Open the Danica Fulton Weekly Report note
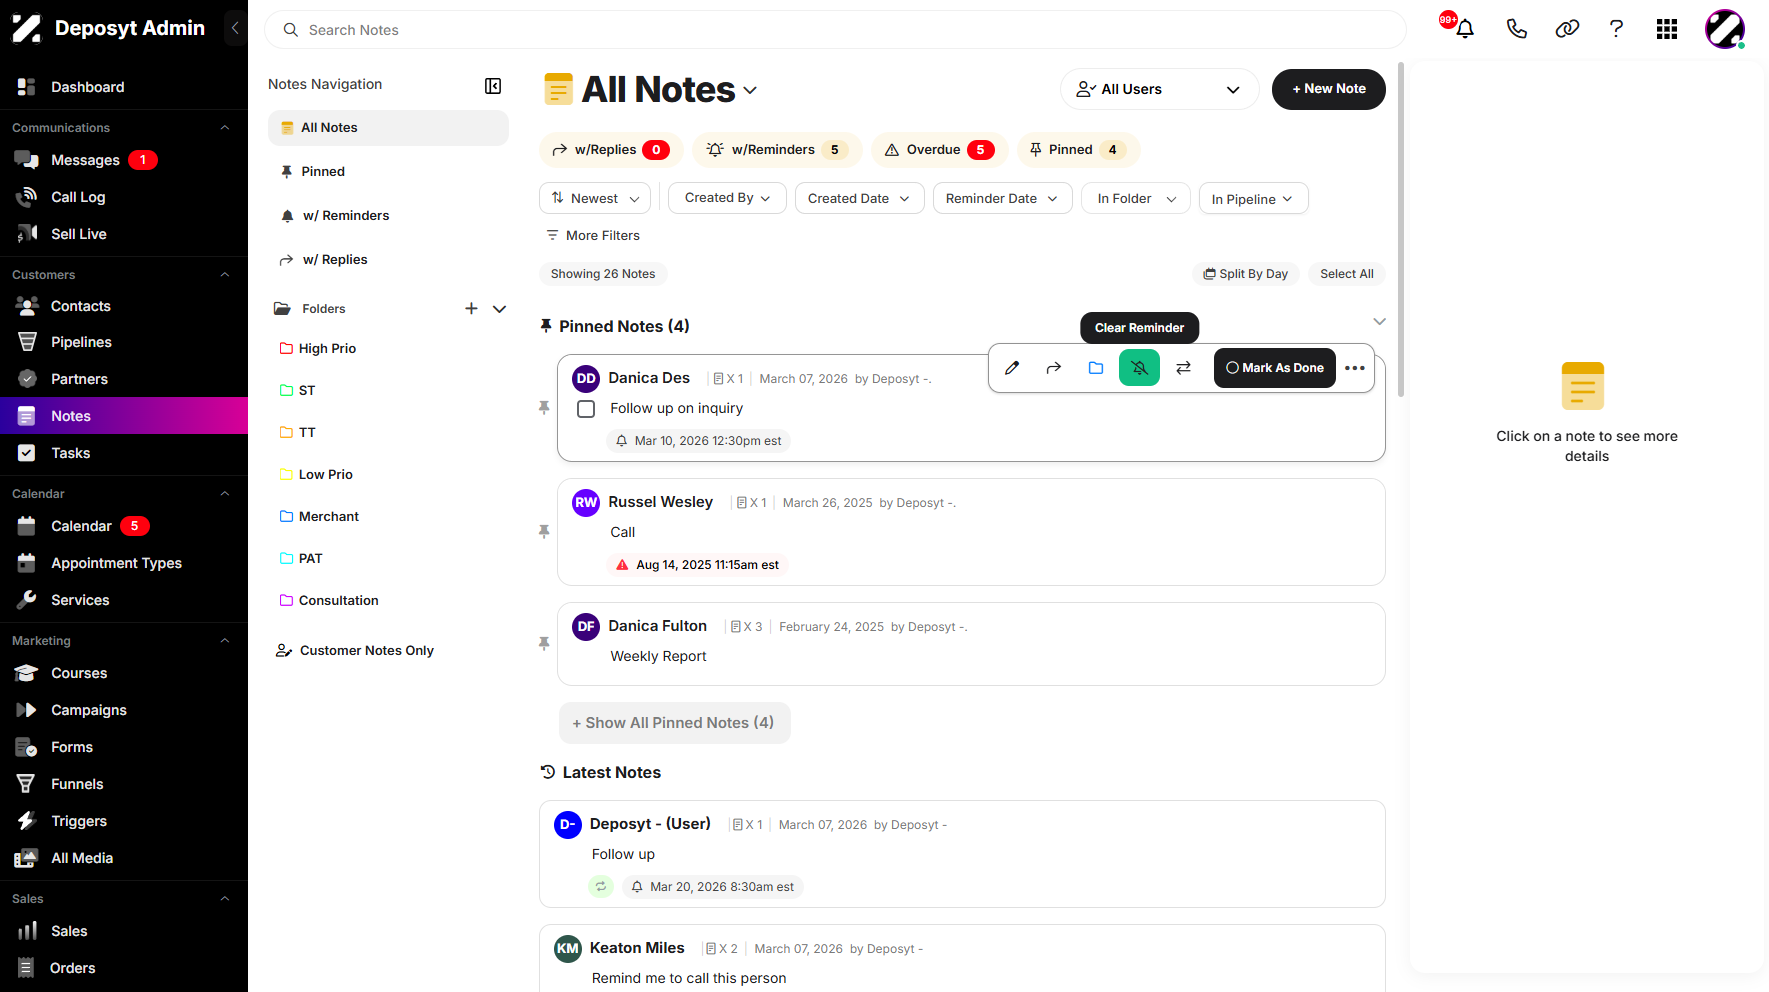Image resolution: width=1769 pixels, height=992 pixels. tap(971, 644)
